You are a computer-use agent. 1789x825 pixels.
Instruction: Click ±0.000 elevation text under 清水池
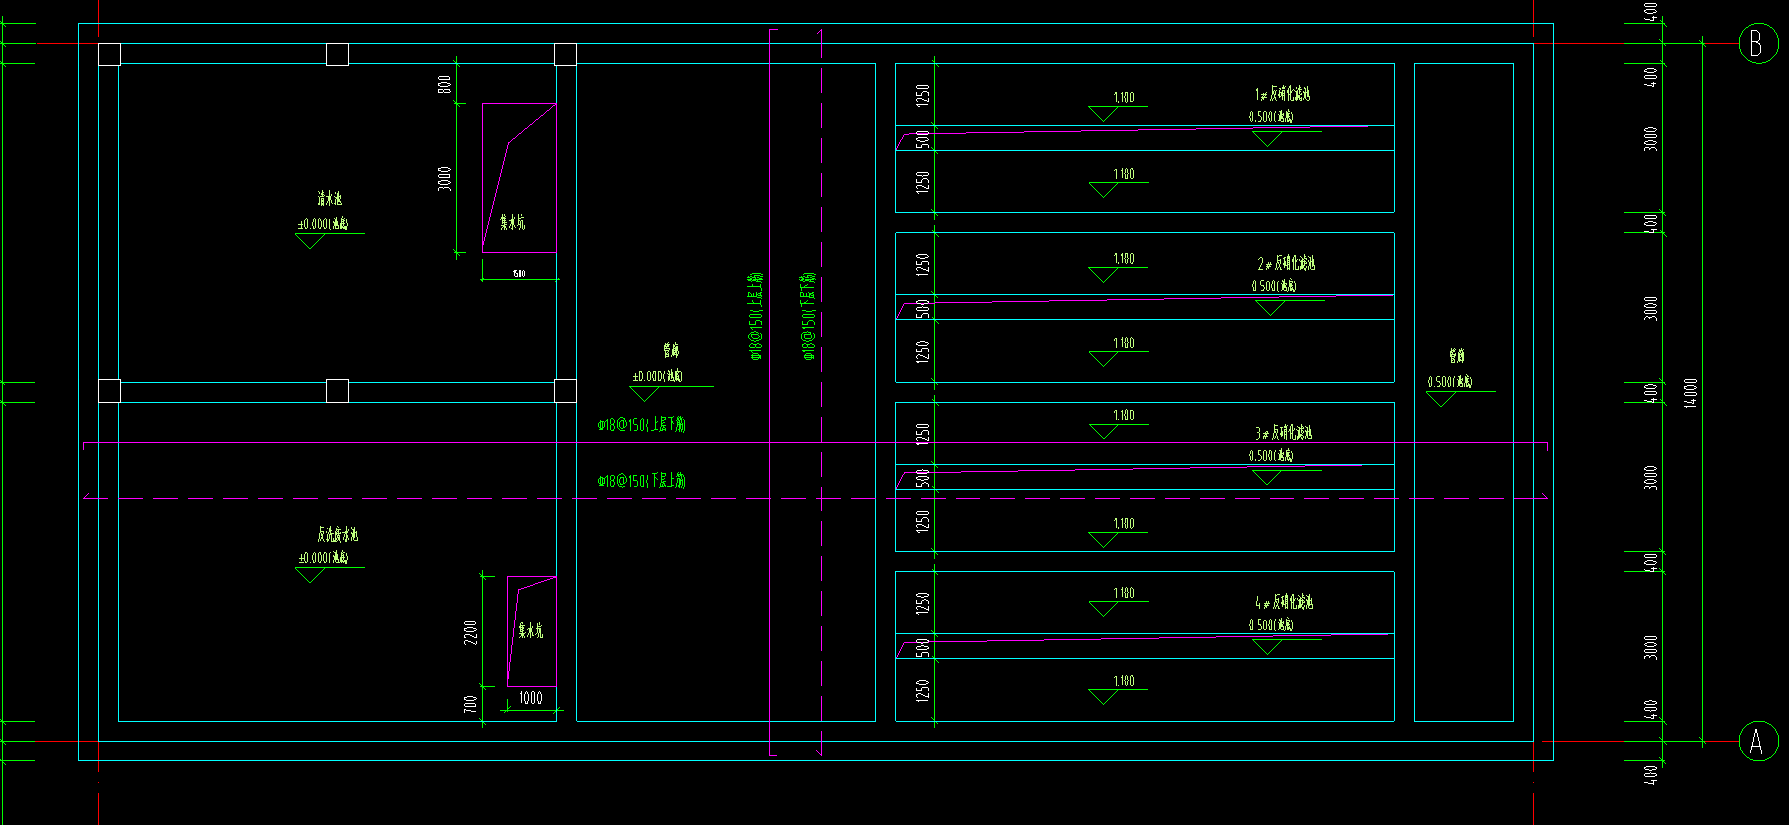[323, 224]
